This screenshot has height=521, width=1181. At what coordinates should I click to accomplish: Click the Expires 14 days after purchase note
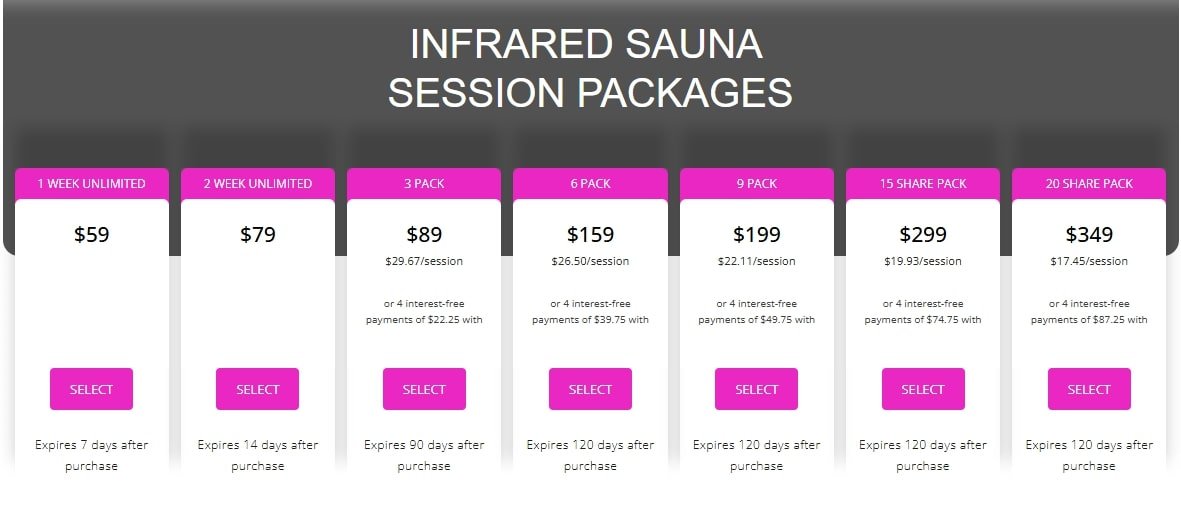point(258,455)
